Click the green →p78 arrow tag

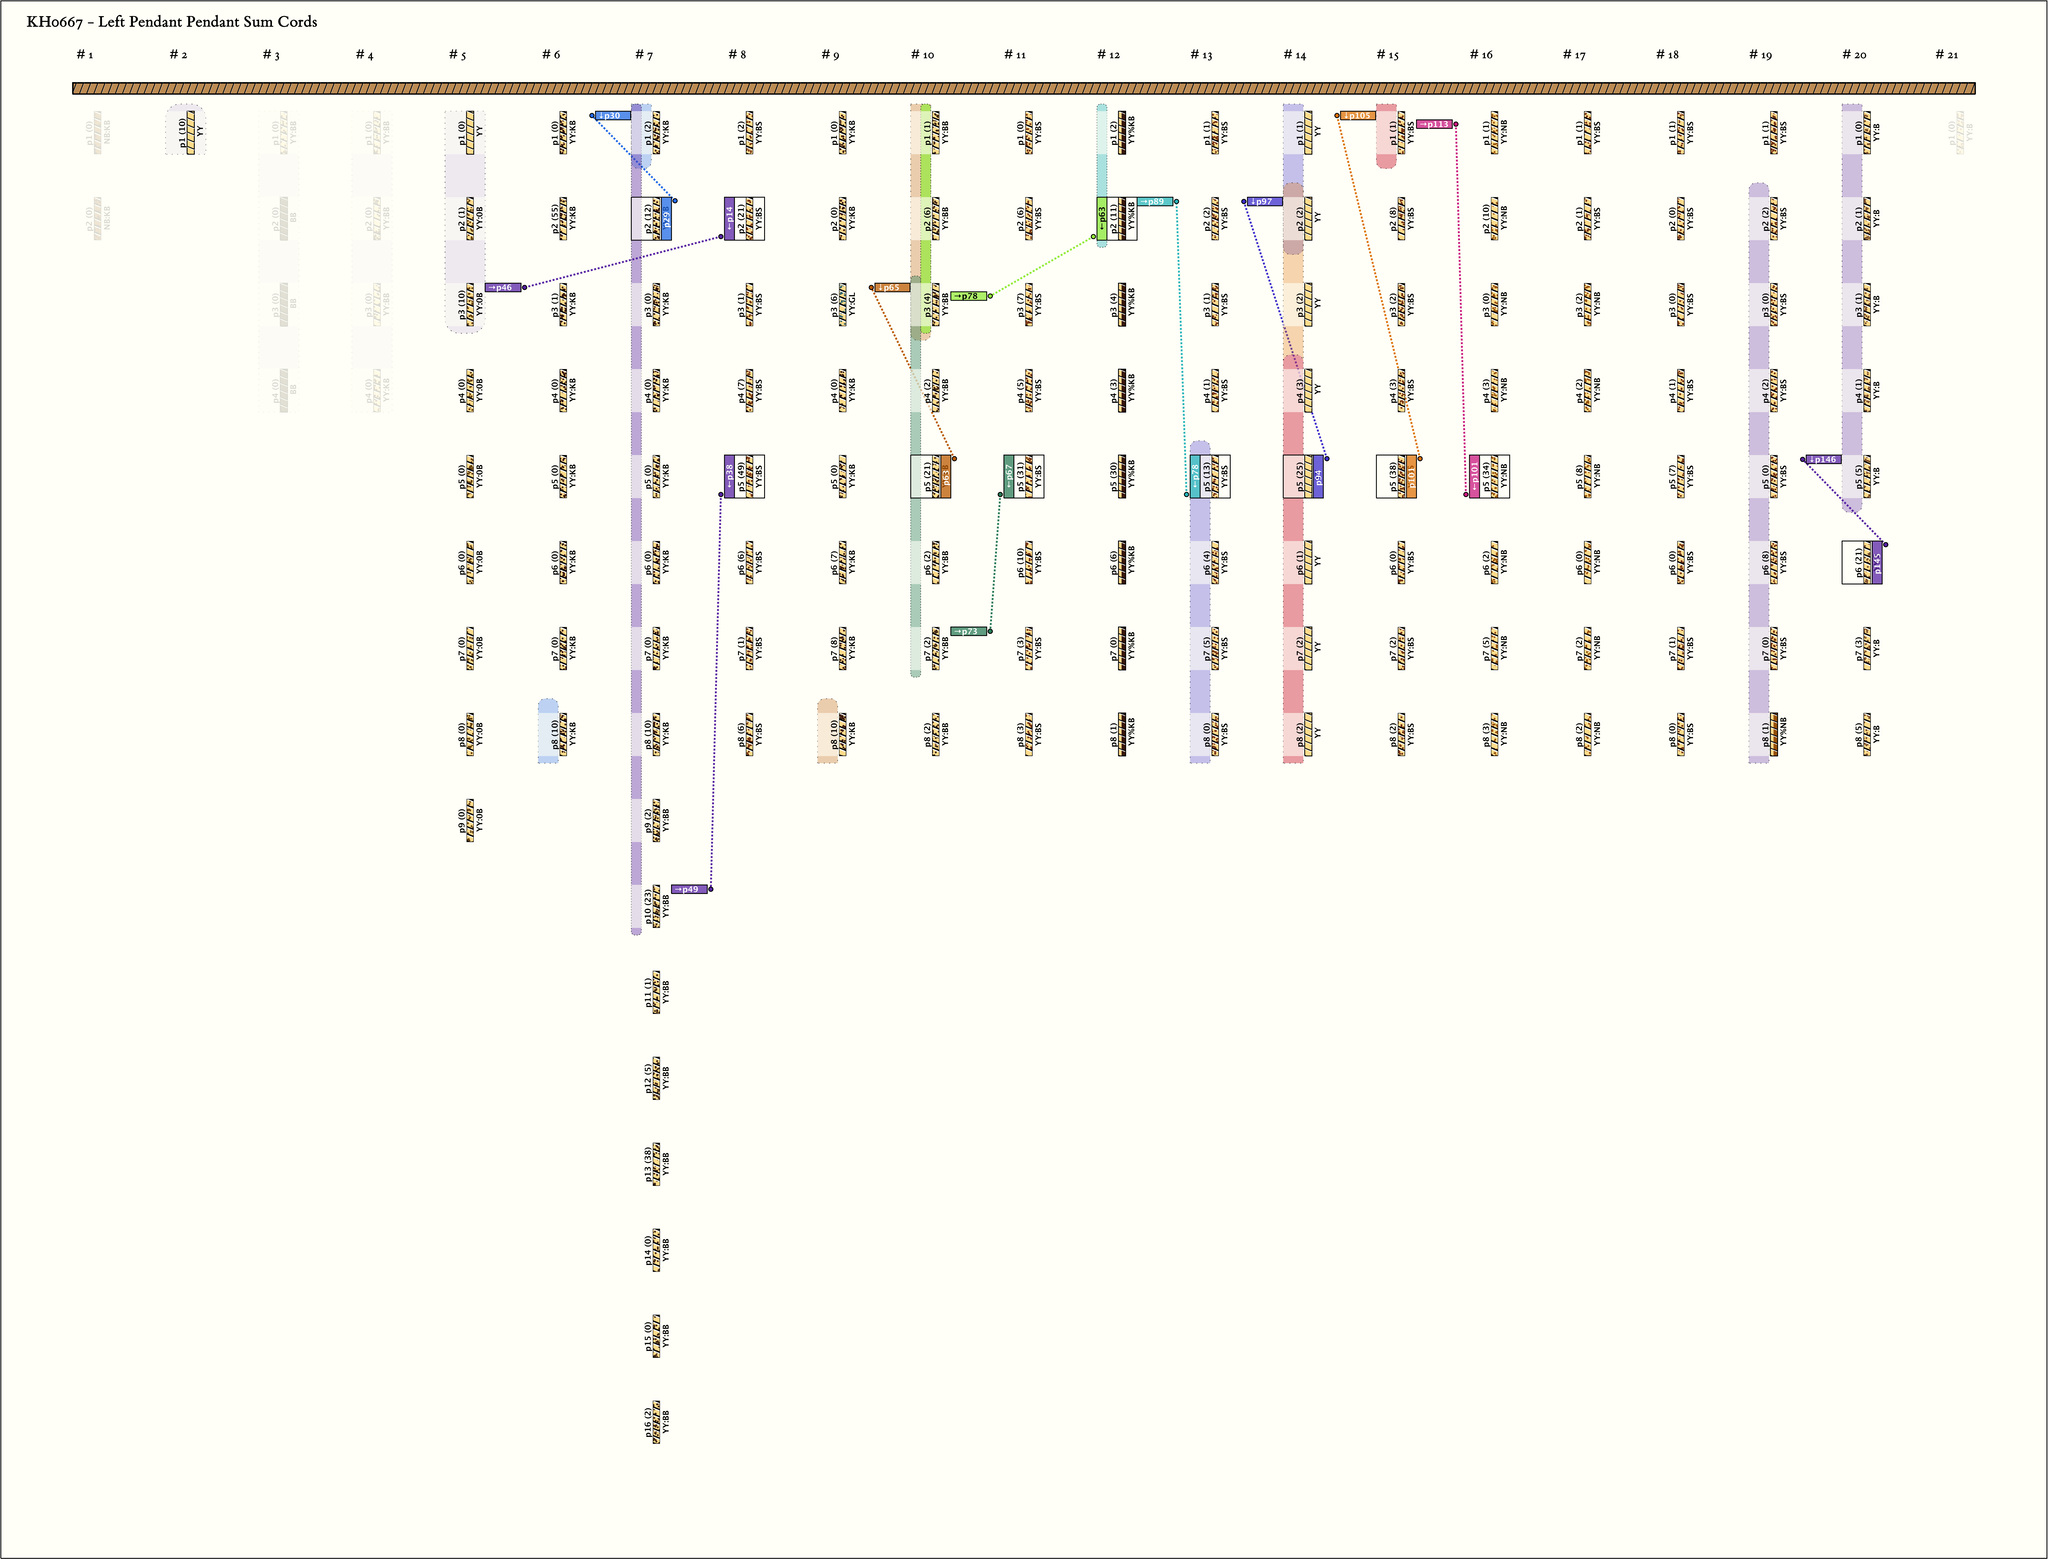point(968,296)
